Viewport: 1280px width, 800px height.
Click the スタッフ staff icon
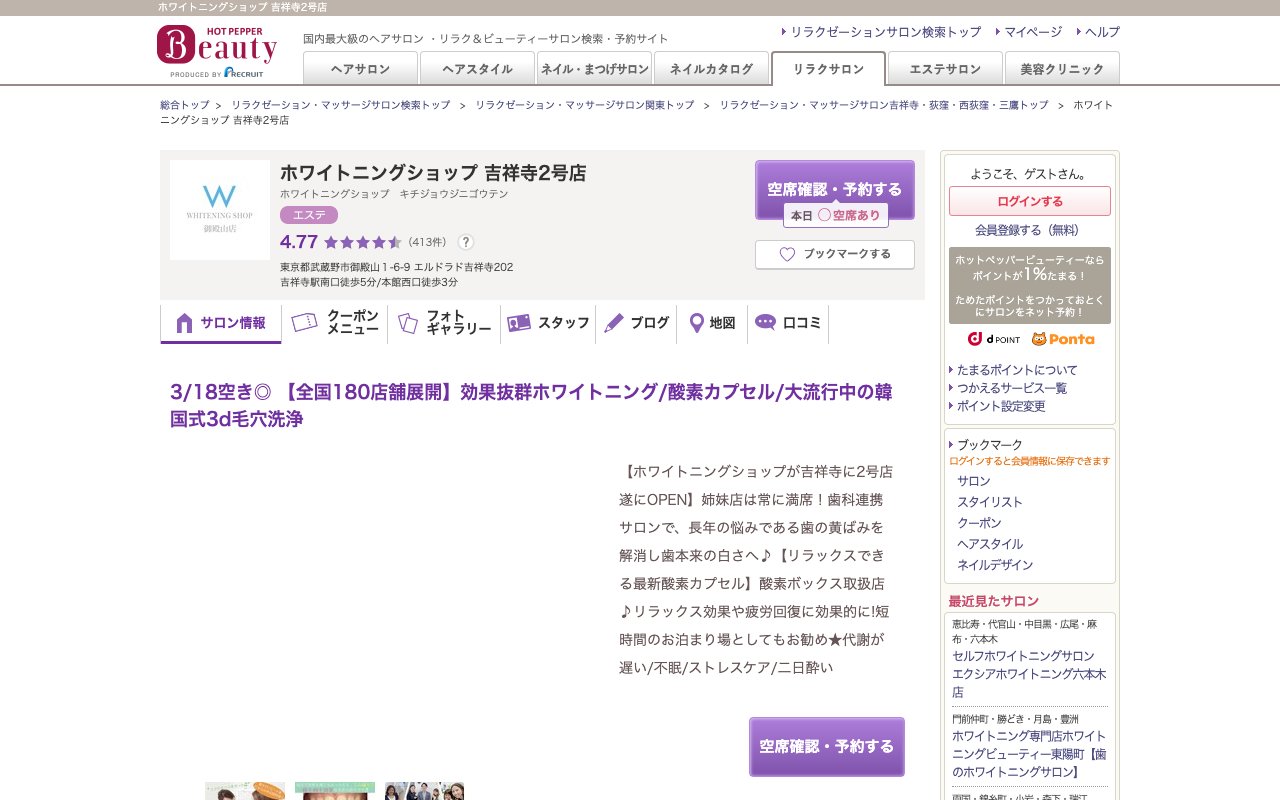(x=520, y=322)
